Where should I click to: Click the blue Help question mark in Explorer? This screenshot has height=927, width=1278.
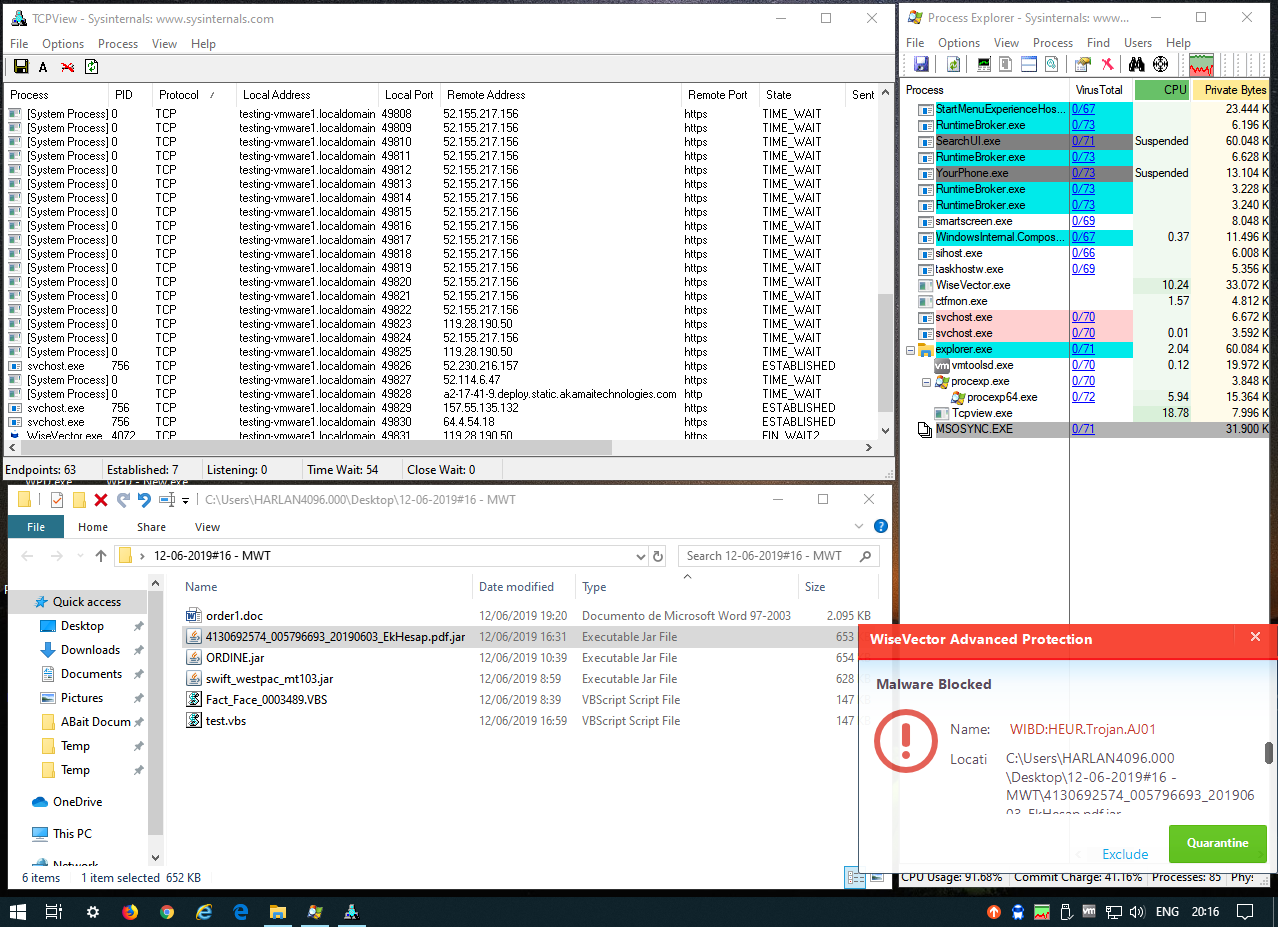pos(880,526)
